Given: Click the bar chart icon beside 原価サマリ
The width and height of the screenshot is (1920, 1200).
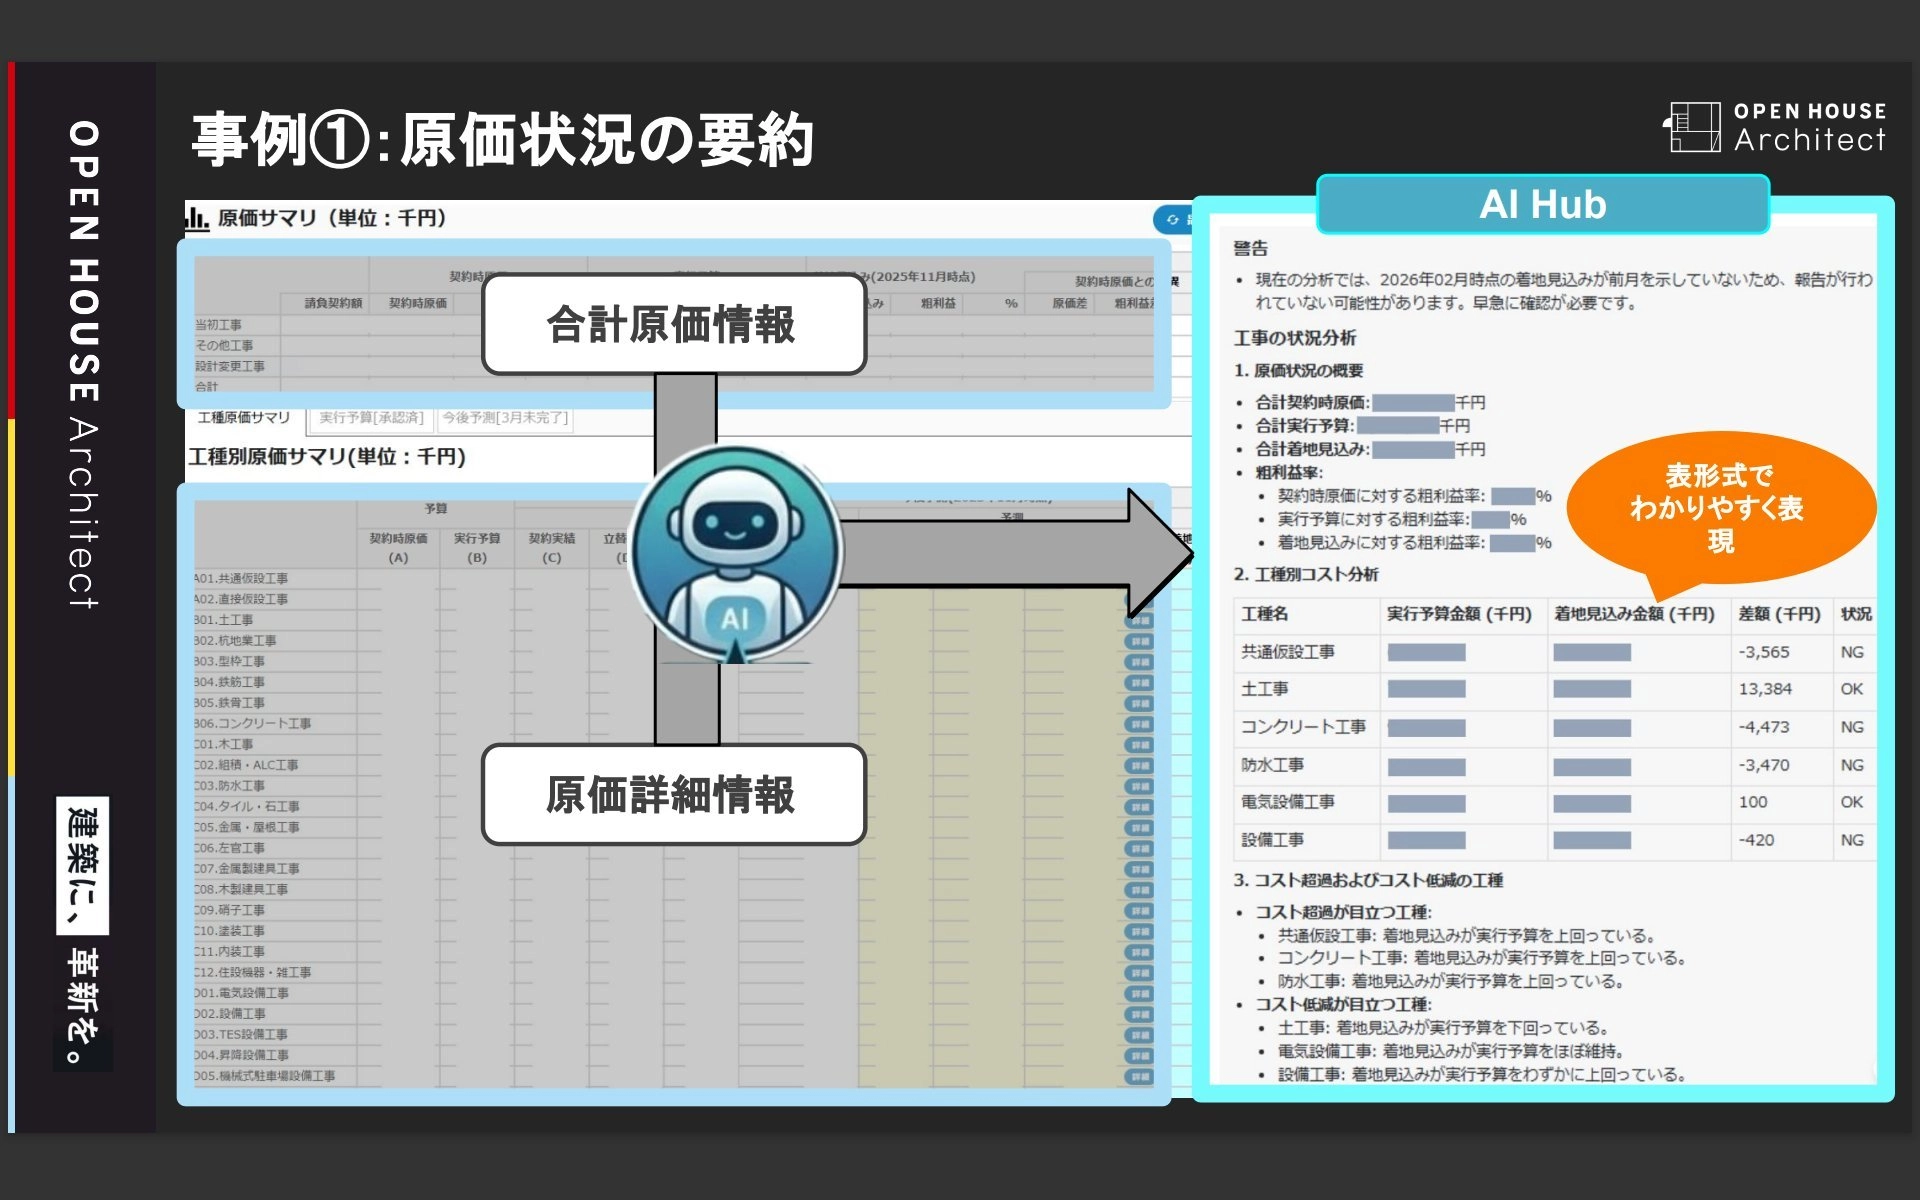Looking at the screenshot, I should pos(197,218).
